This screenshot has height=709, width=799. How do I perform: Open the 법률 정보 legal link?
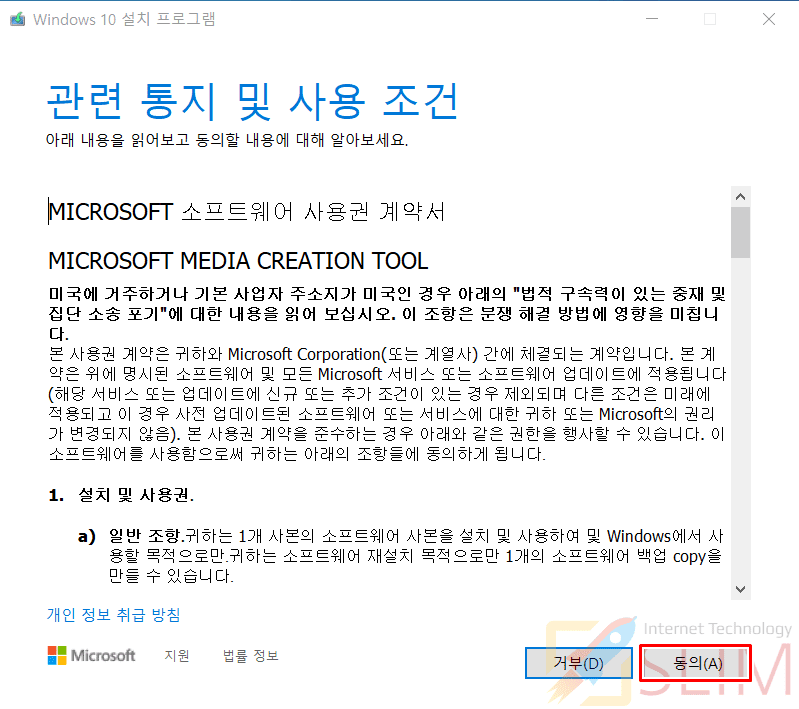click(251, 655)
